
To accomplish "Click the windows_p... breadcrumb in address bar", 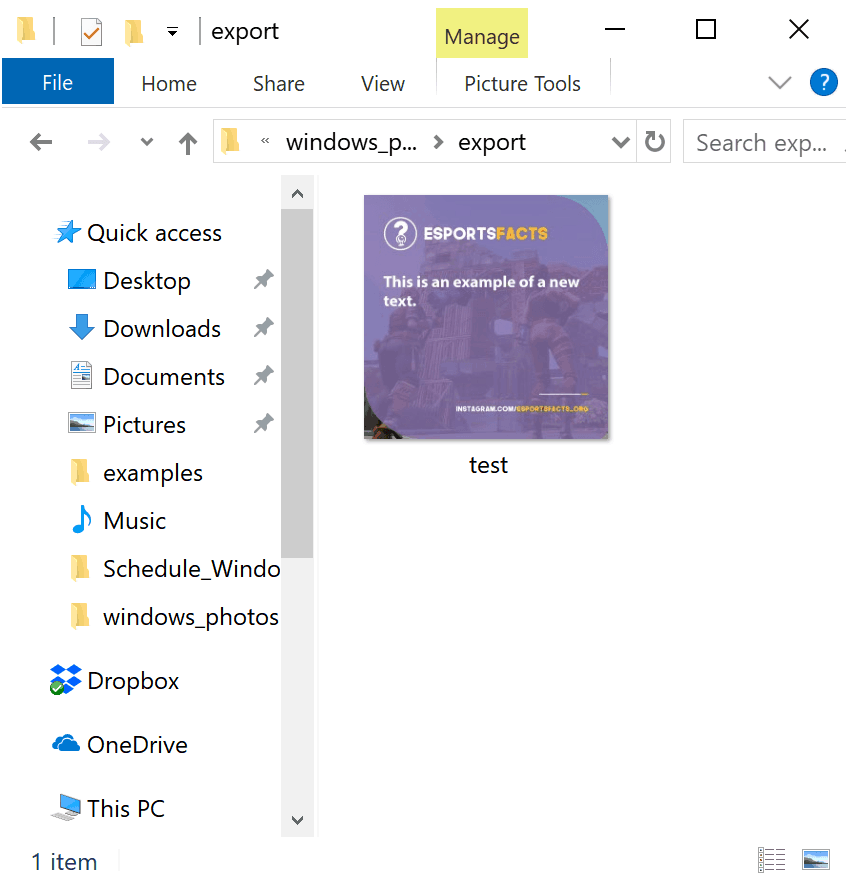I will (x=351, y=142).
